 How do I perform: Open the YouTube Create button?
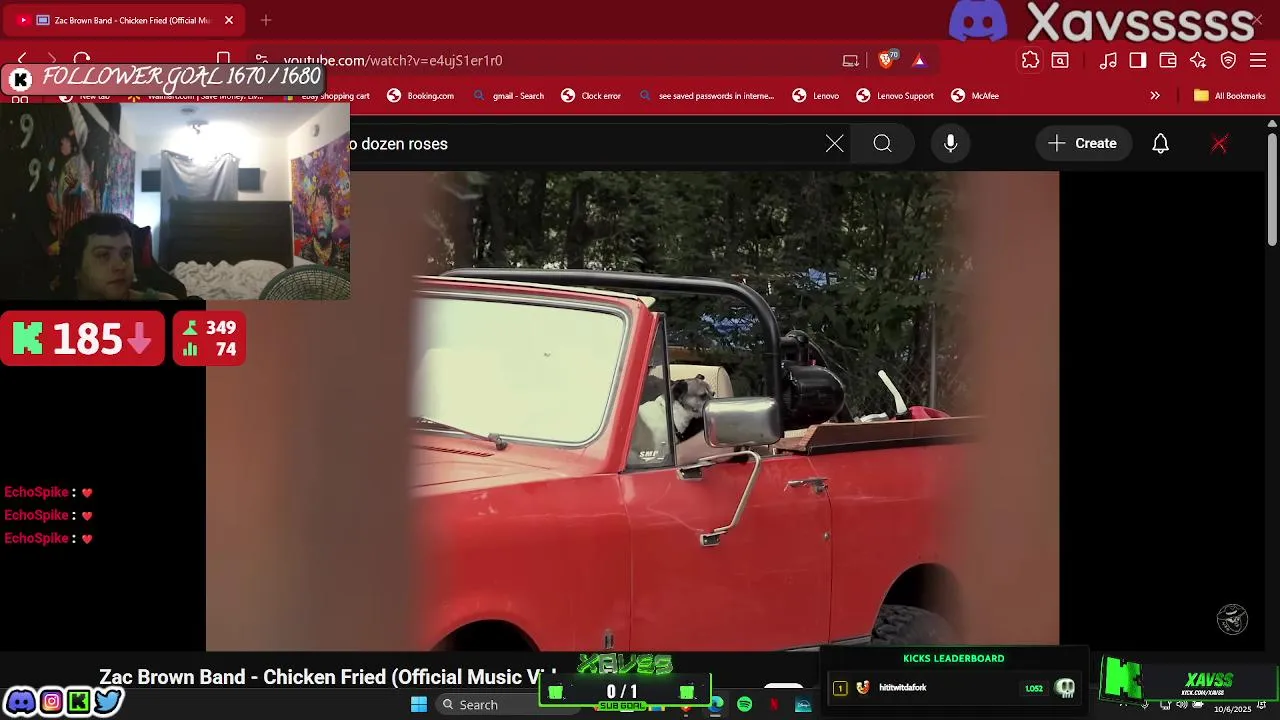pos(1082,144)
